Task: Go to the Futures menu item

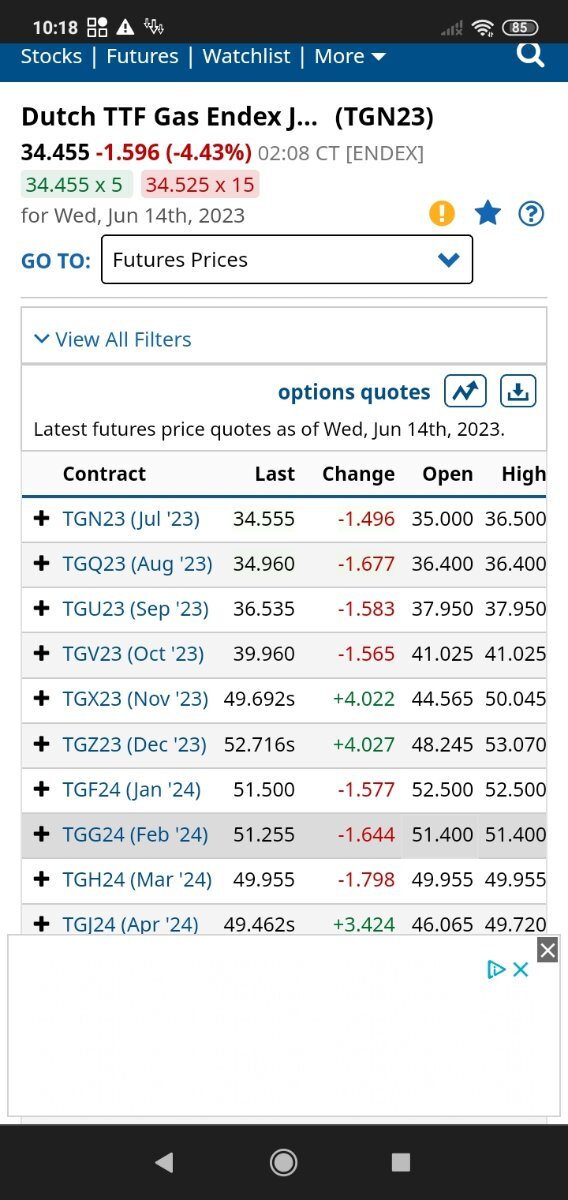Action: point(142,56)
